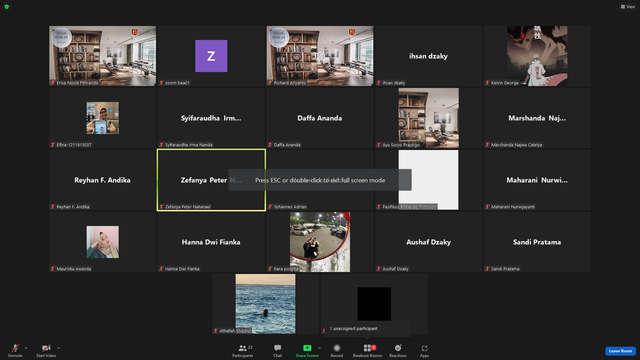This screenshot has width=640, height=360.
Task: Start recording with the Record button
Action: click(x=337, y=350)
